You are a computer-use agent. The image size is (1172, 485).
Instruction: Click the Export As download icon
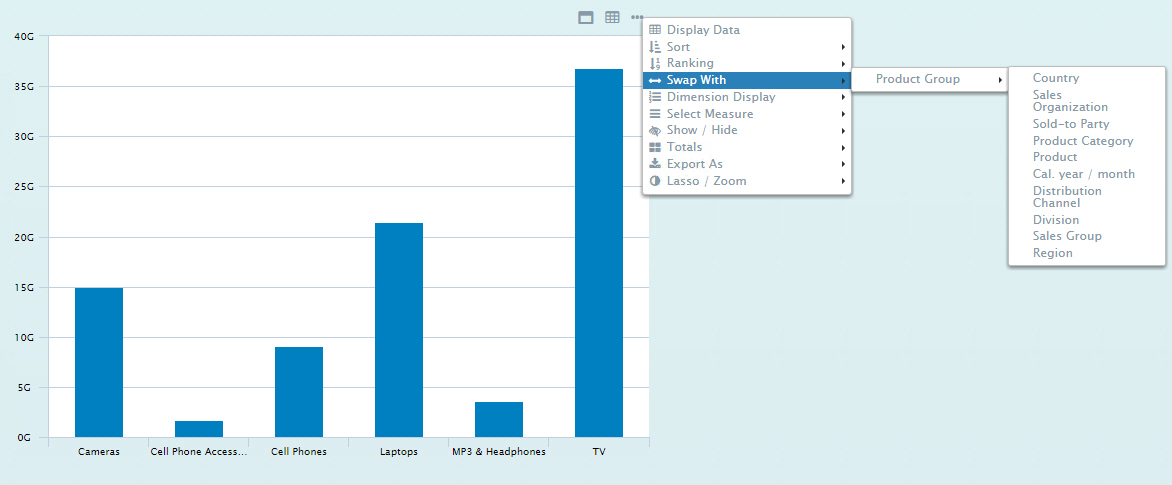(x=655, y=164)
